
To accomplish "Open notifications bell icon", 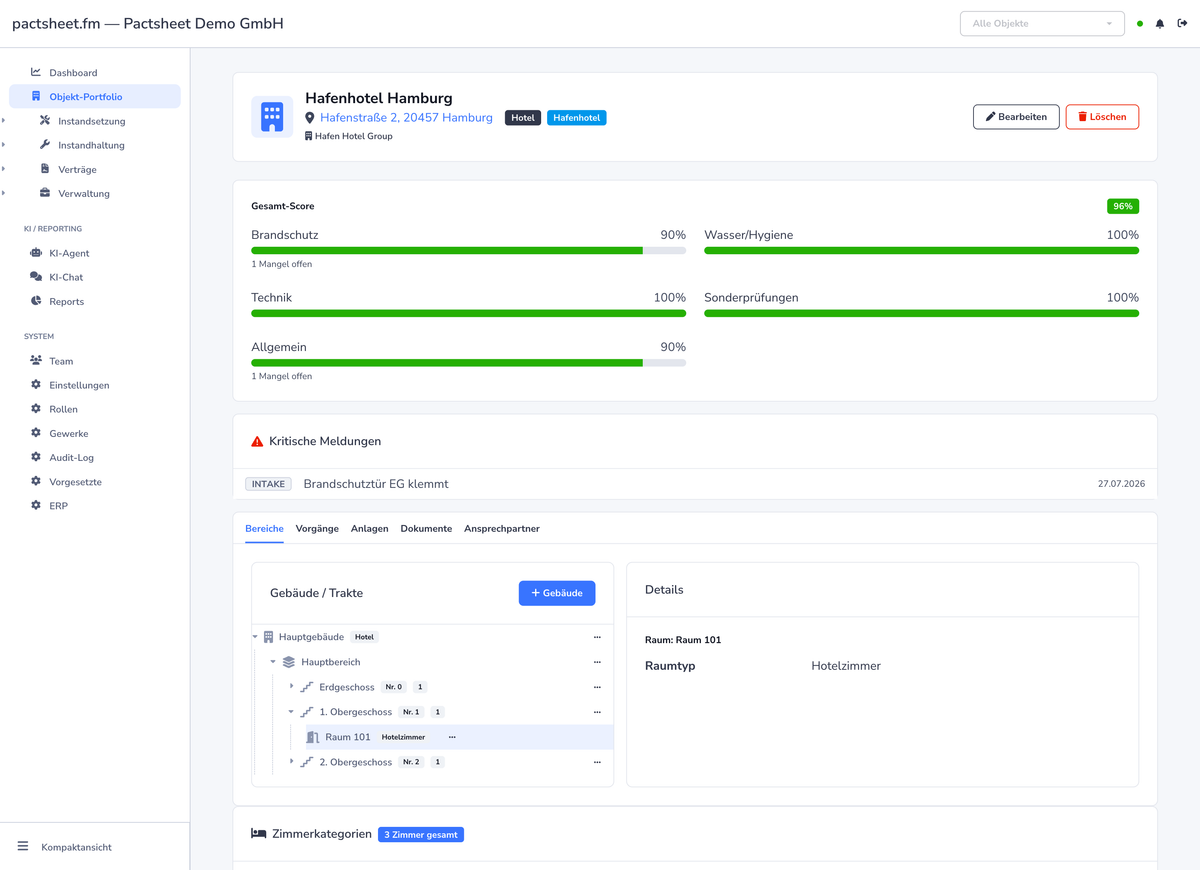I will [1160, 23].
